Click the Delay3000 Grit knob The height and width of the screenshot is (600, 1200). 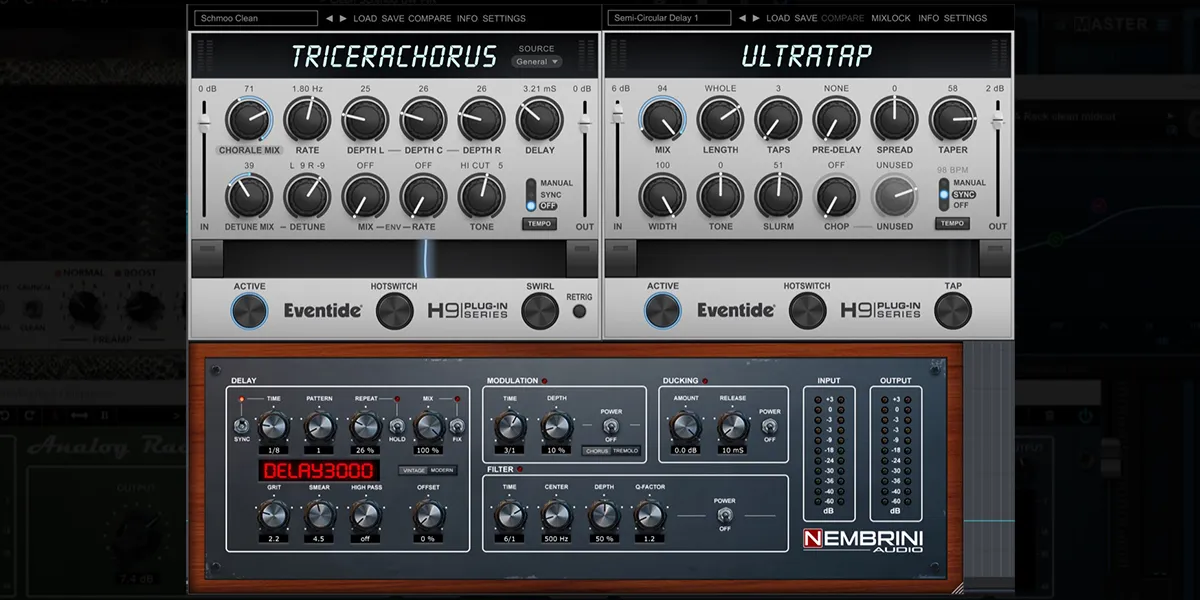[x=273, y=515]
